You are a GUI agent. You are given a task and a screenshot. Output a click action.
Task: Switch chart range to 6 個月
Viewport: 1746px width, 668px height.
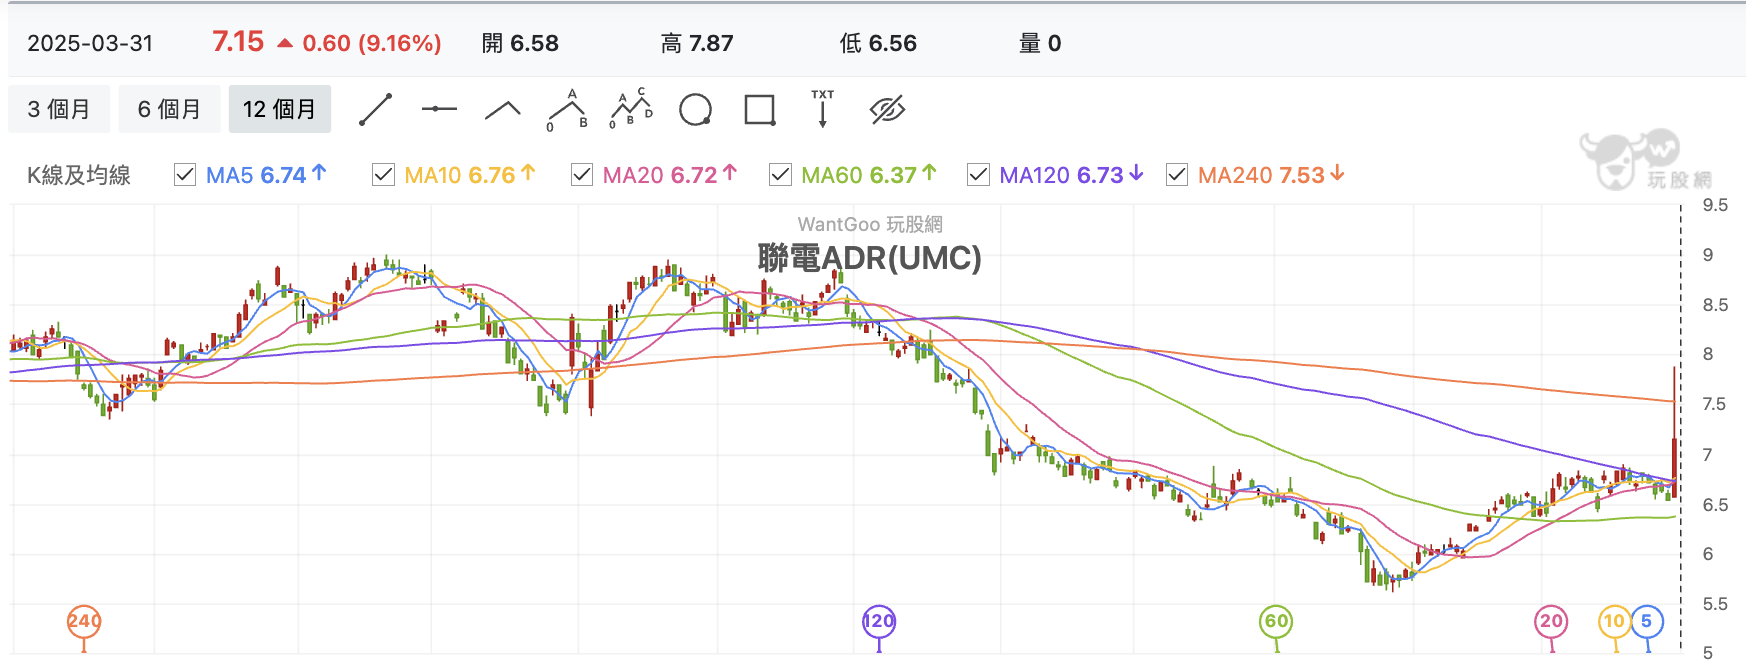click(169, 109)
